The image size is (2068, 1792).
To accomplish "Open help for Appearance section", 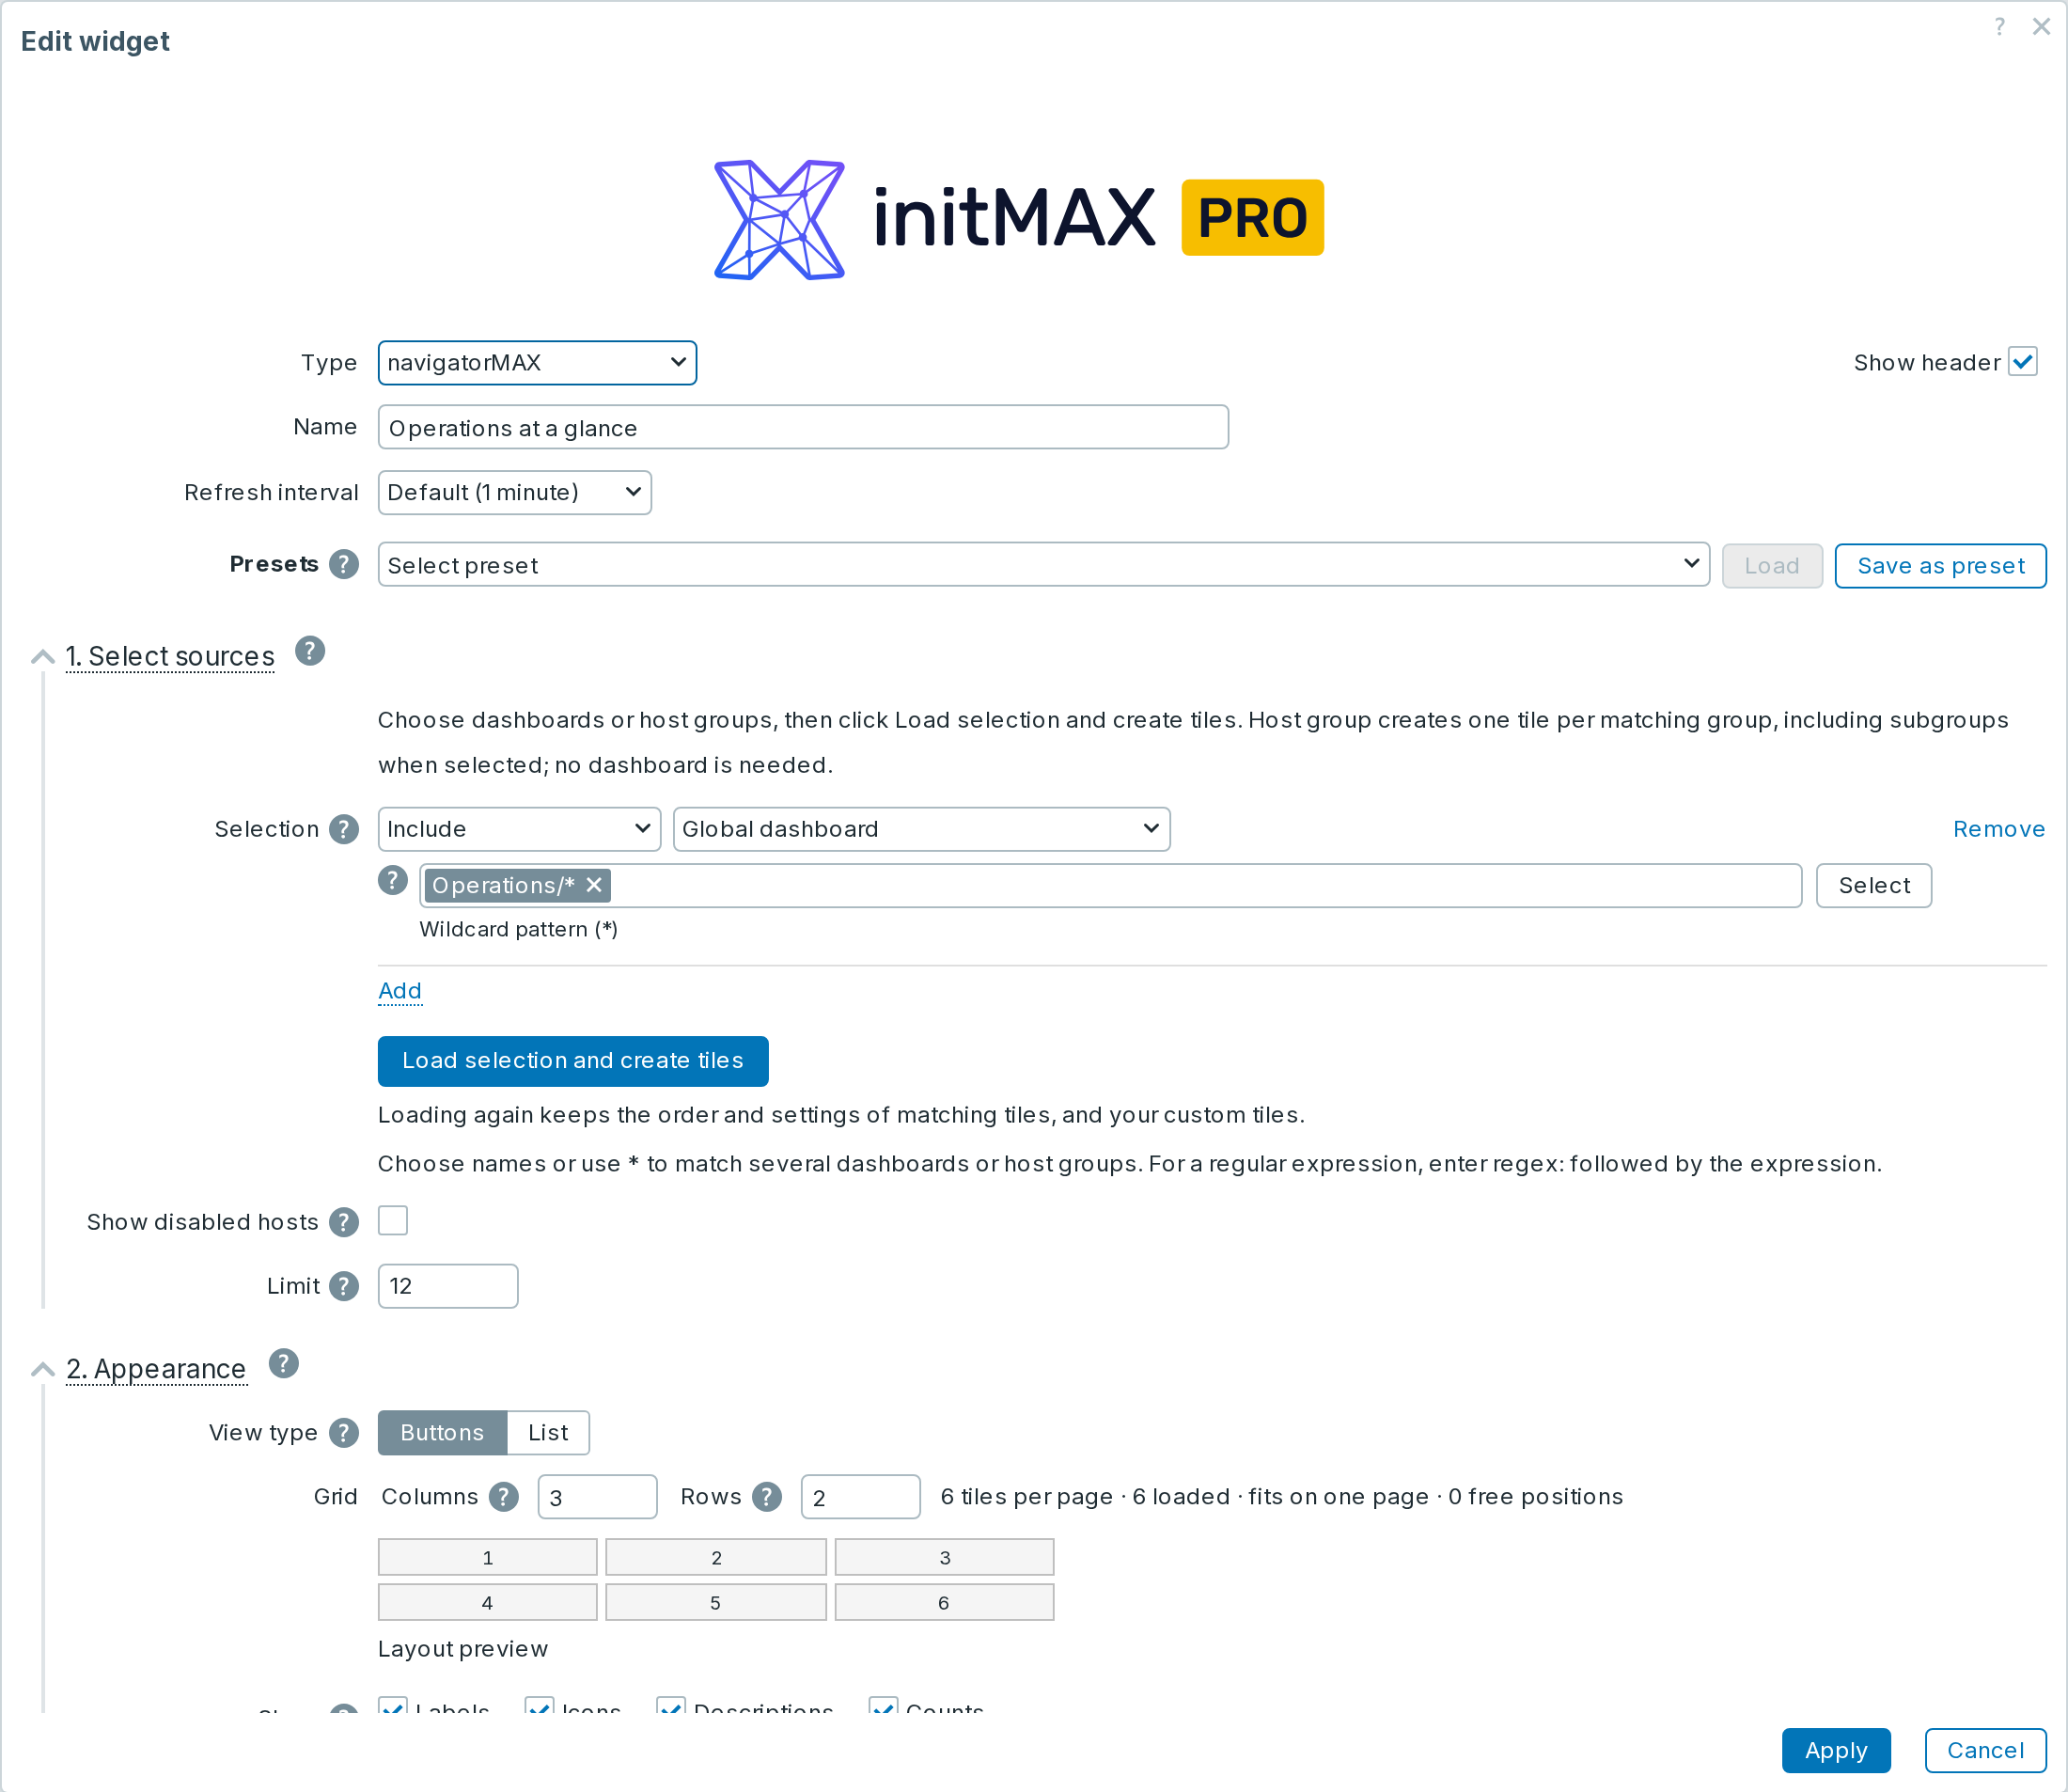I will [284, 1363].
